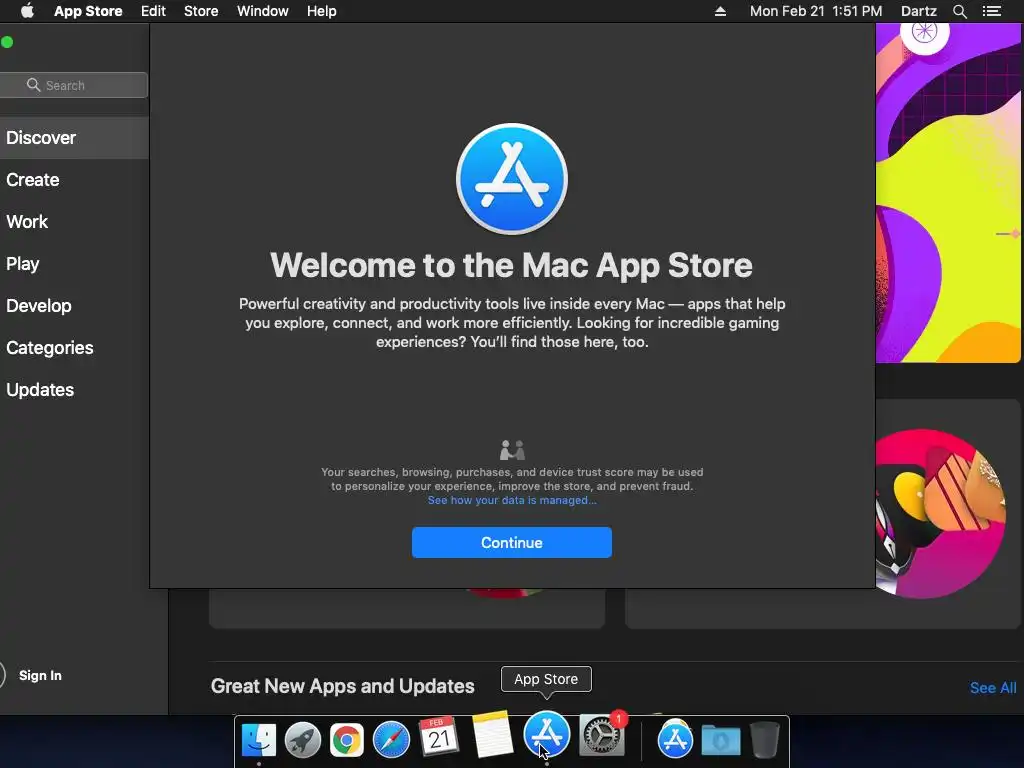Open Calendar from the Dock
The width and height of the screenshot is (1024, 768).
438,737
